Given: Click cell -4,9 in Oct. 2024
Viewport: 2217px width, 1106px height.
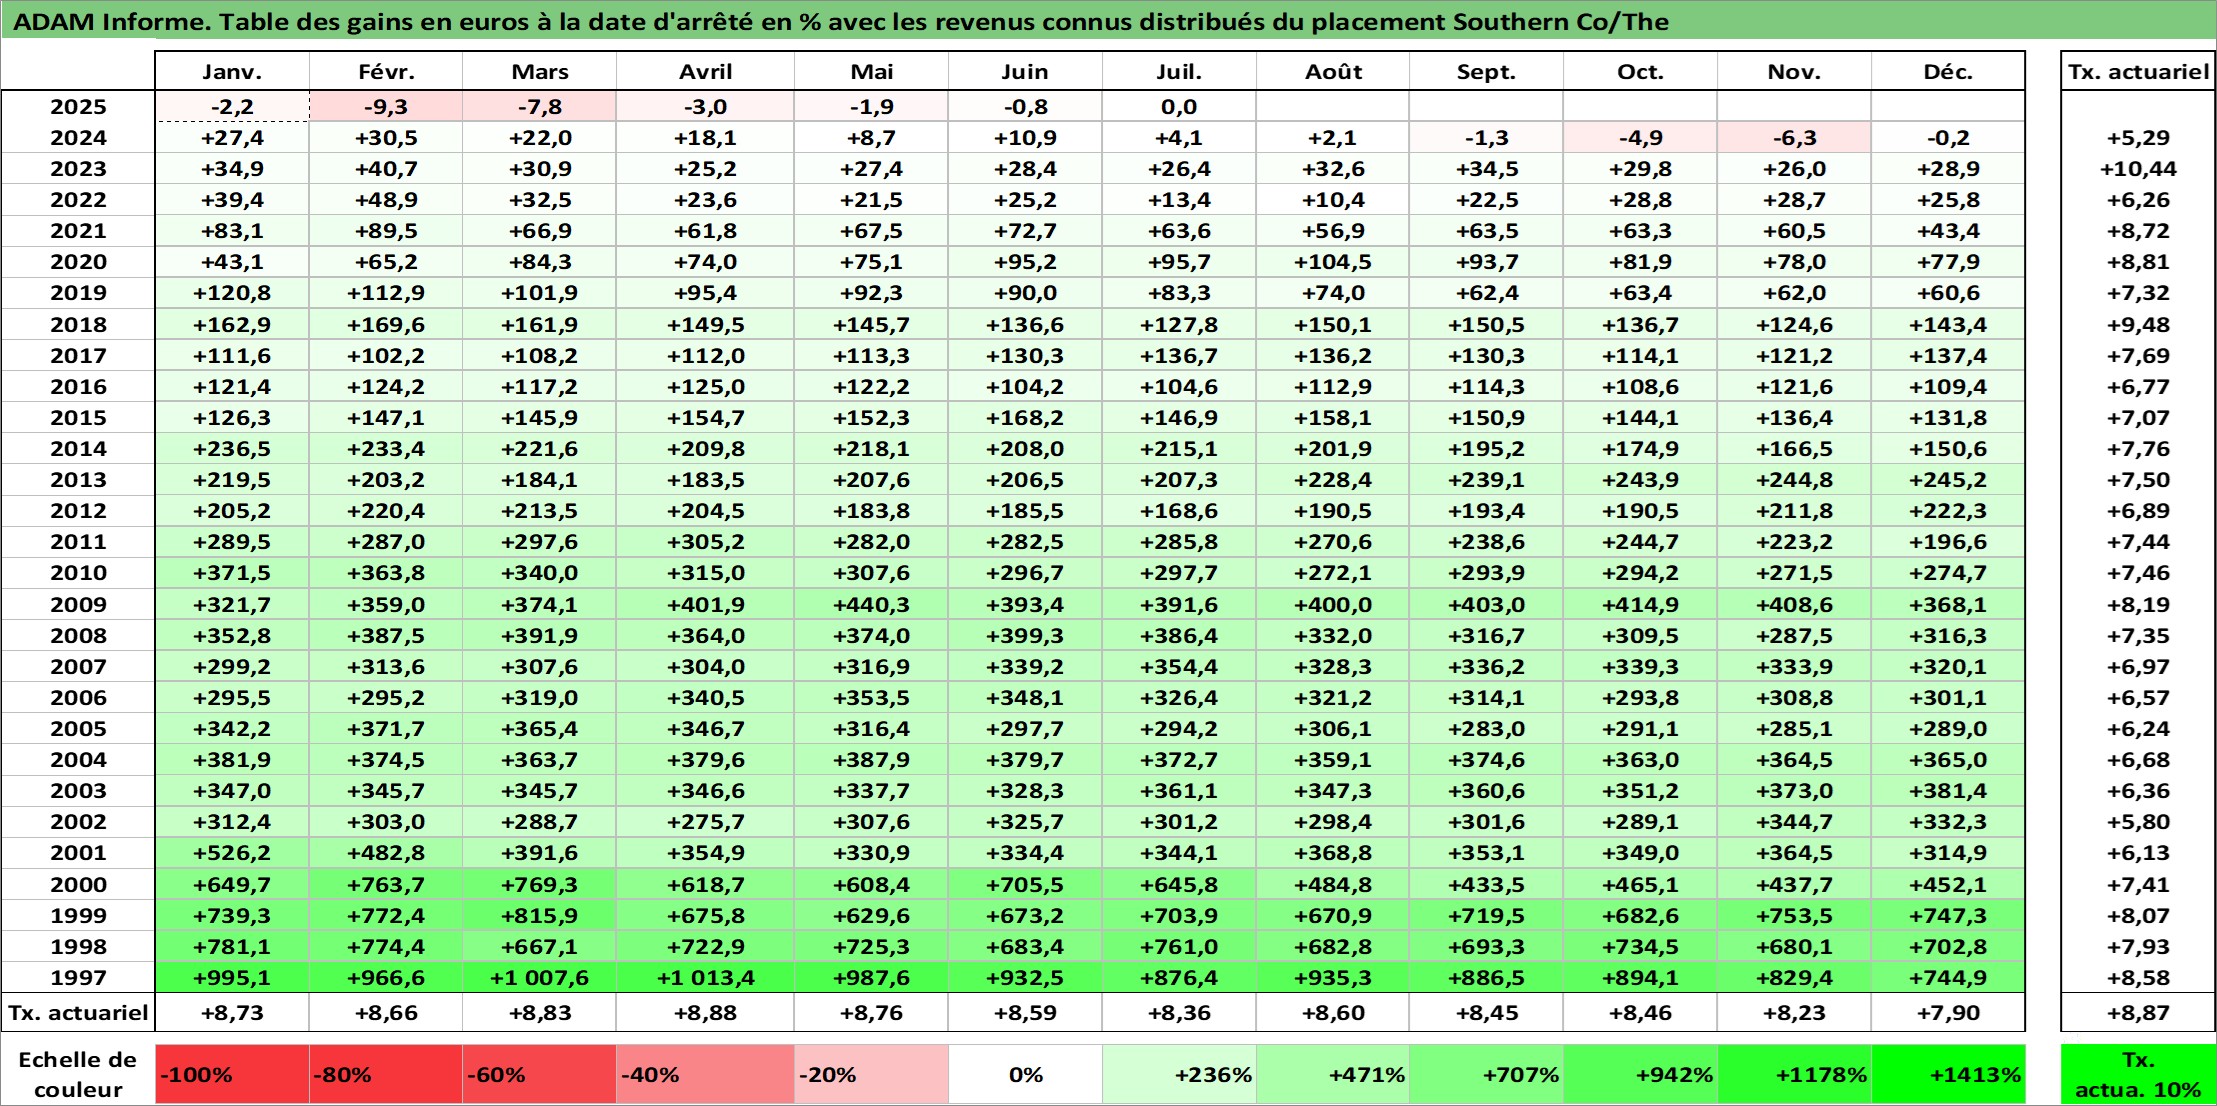Looking at the screenshot, I should (1640, 138).
